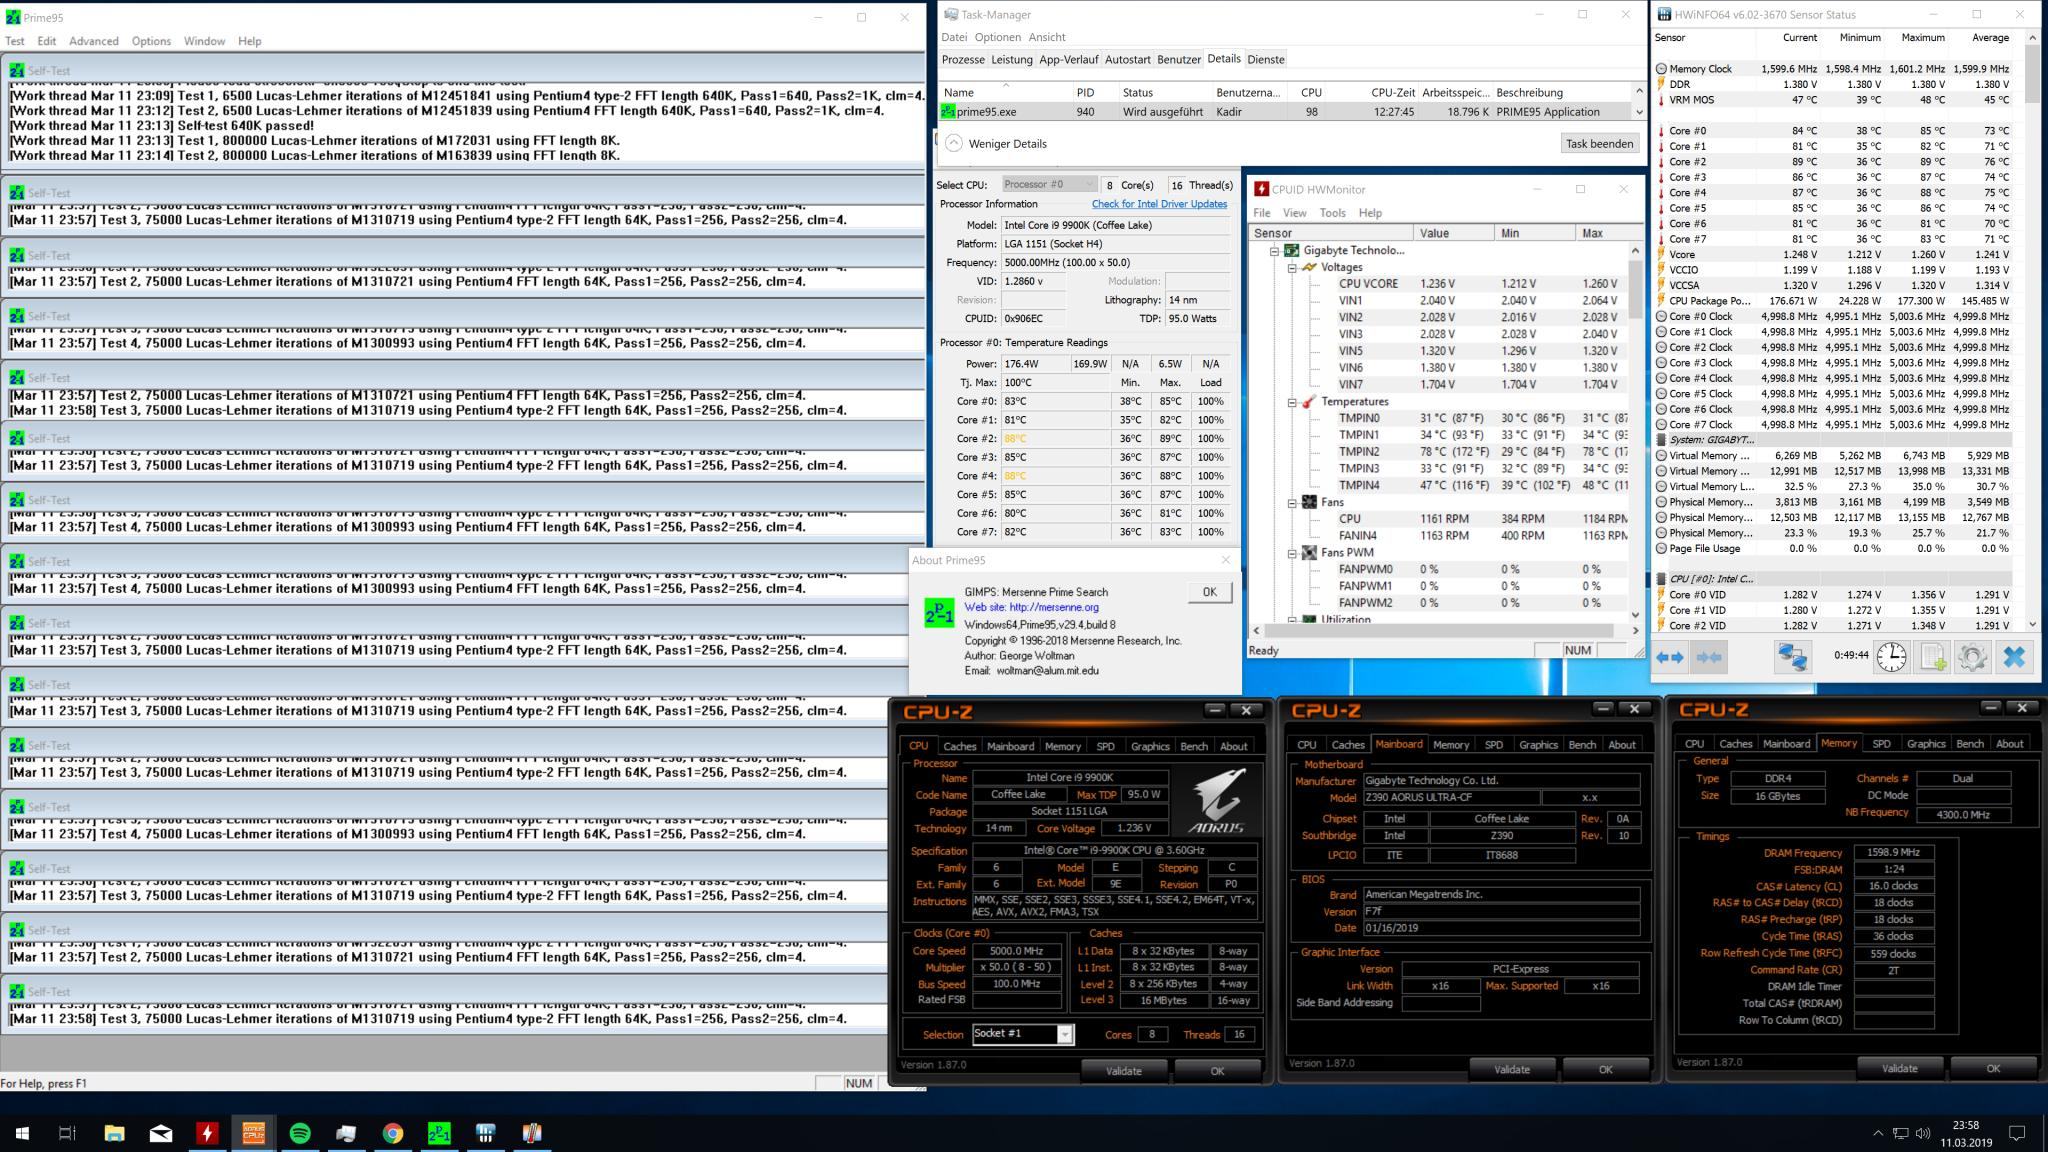Open the notification center icon
This screenshot has width=2048, height=1152.
[2017, 1133]
